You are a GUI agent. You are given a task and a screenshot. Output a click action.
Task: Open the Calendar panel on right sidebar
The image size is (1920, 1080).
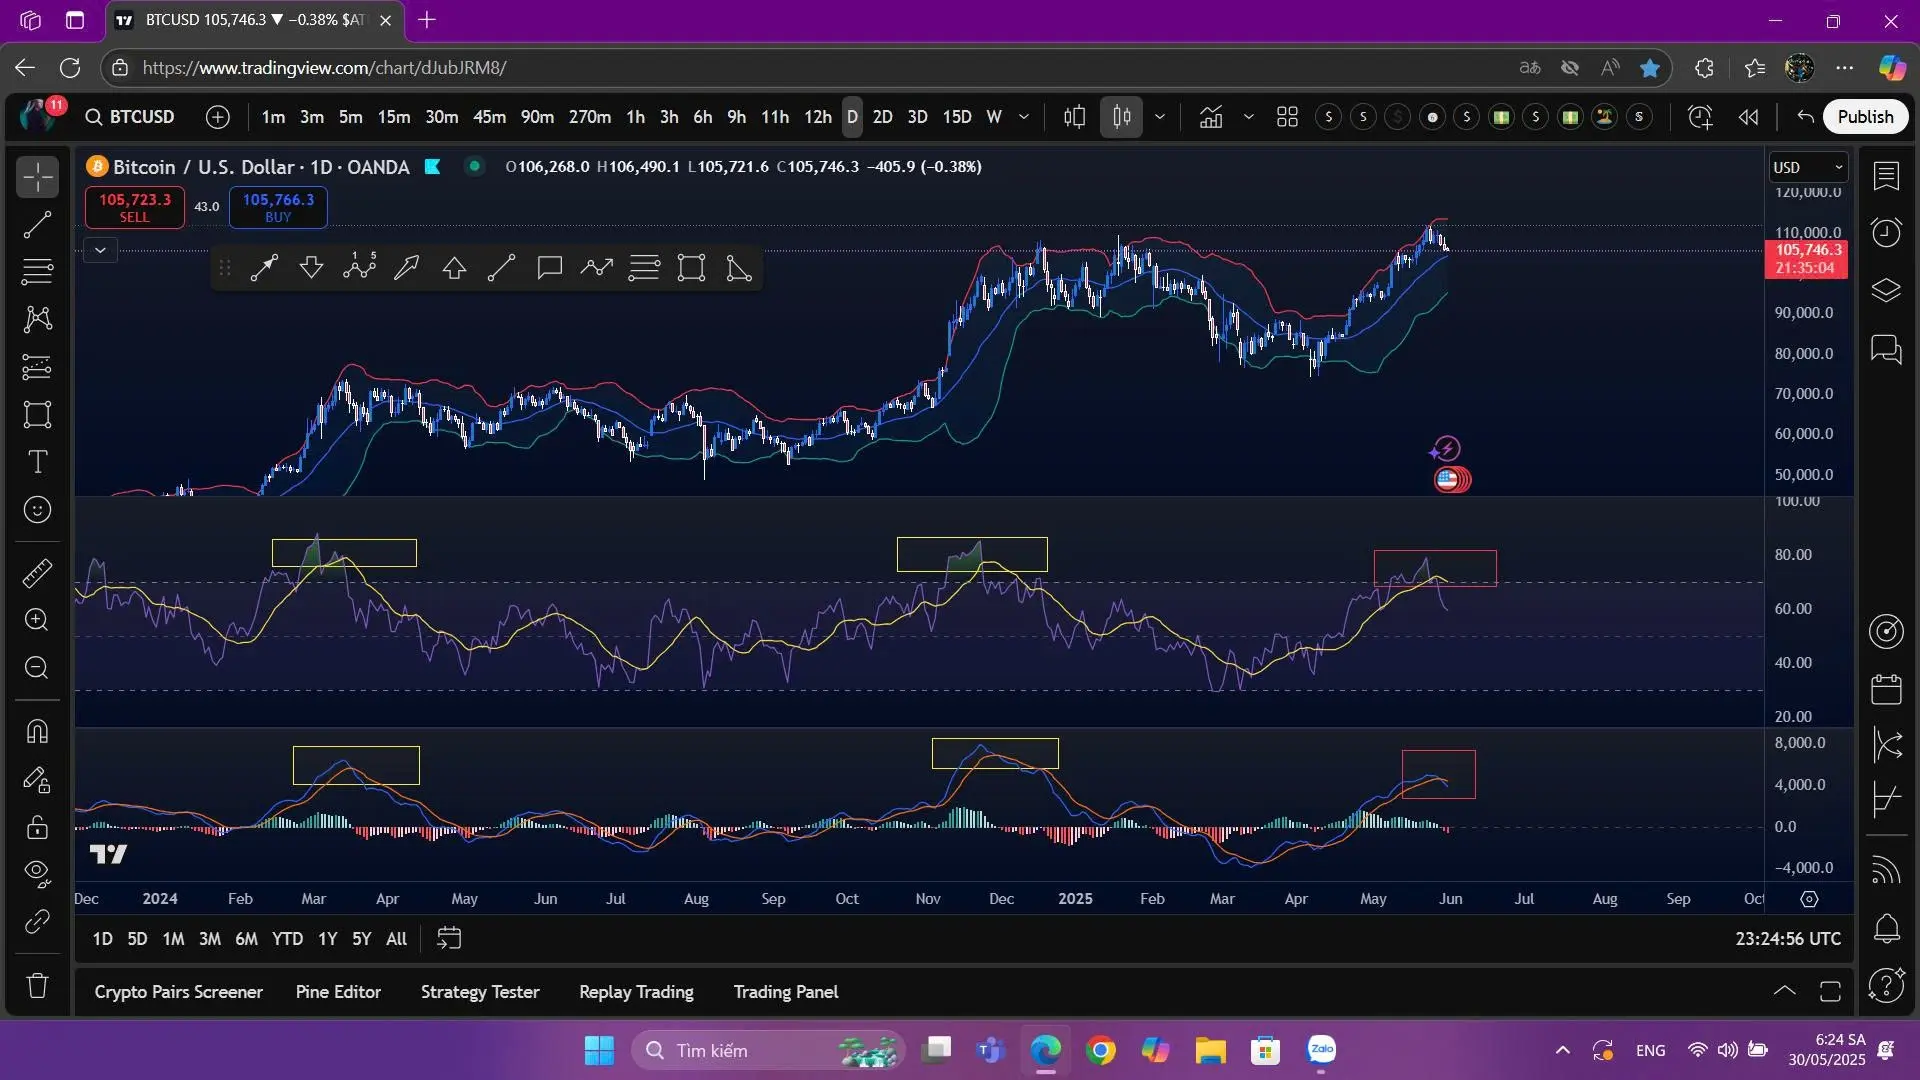tap(1886, 689)
